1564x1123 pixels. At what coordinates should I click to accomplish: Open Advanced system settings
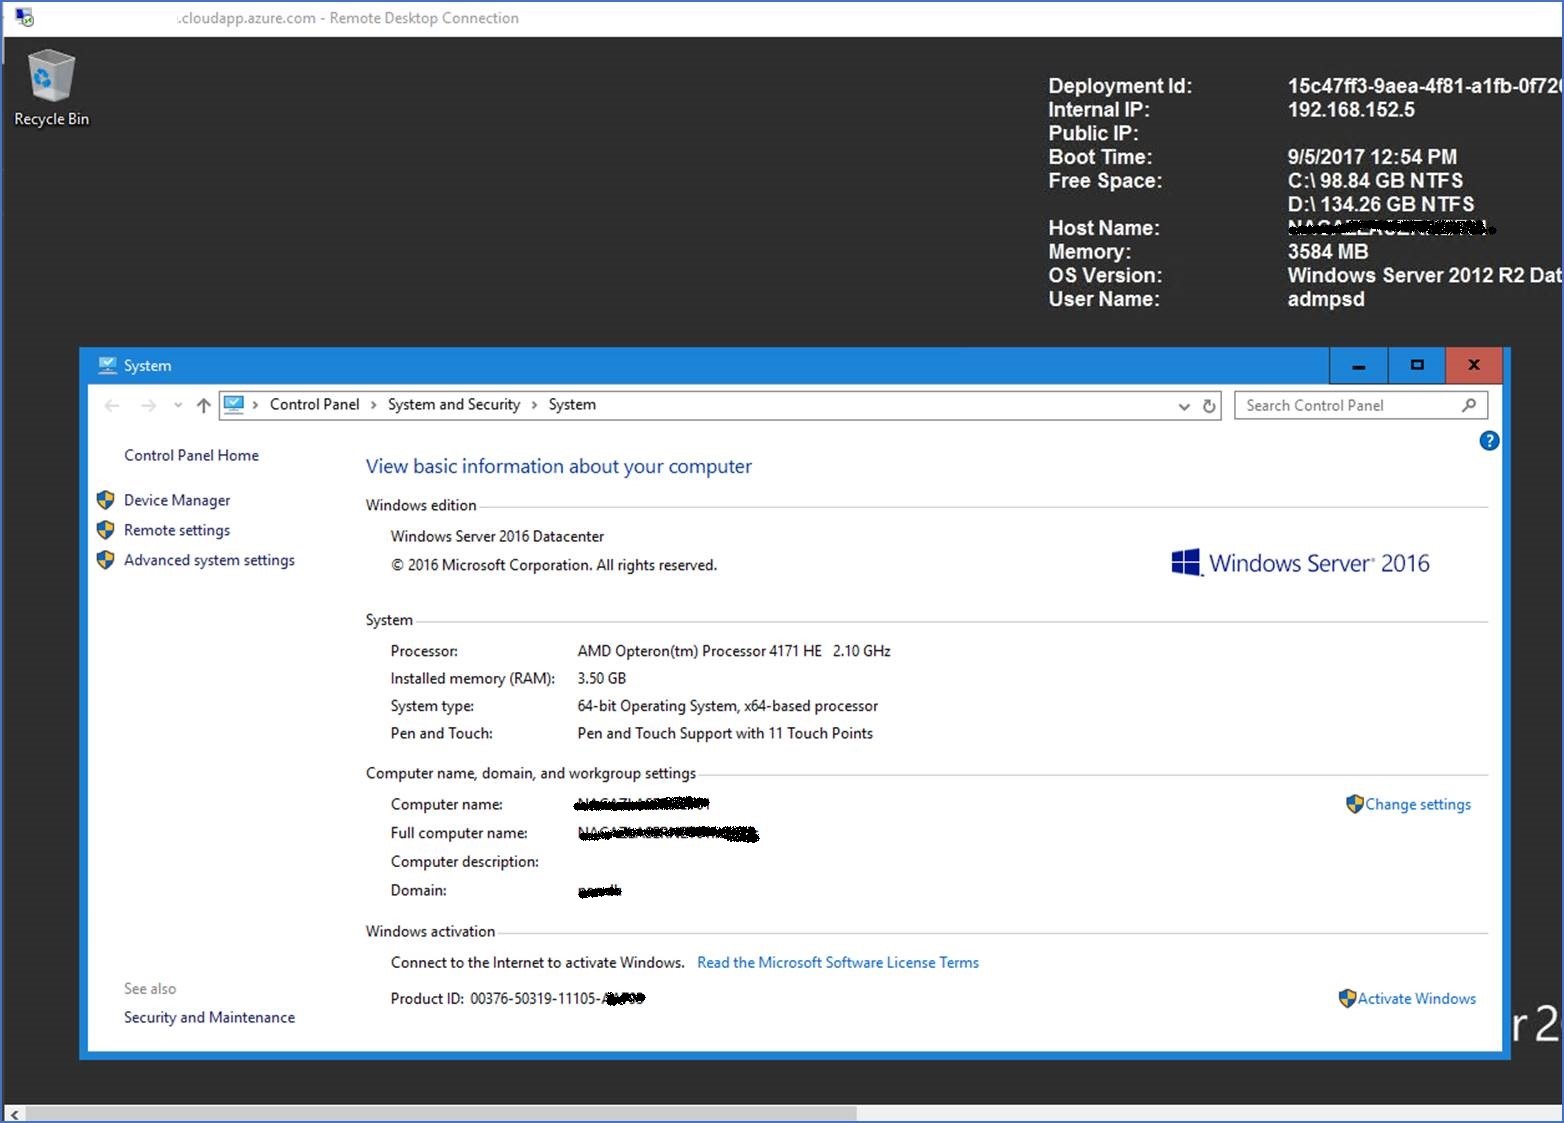tap(209, 560)
